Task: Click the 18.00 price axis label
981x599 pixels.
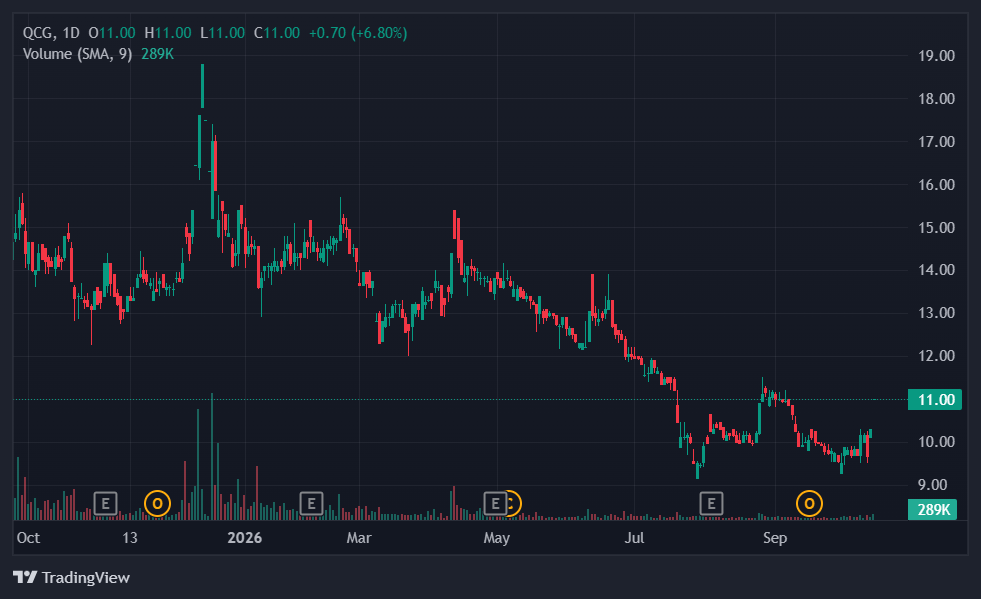Action: 936,99
